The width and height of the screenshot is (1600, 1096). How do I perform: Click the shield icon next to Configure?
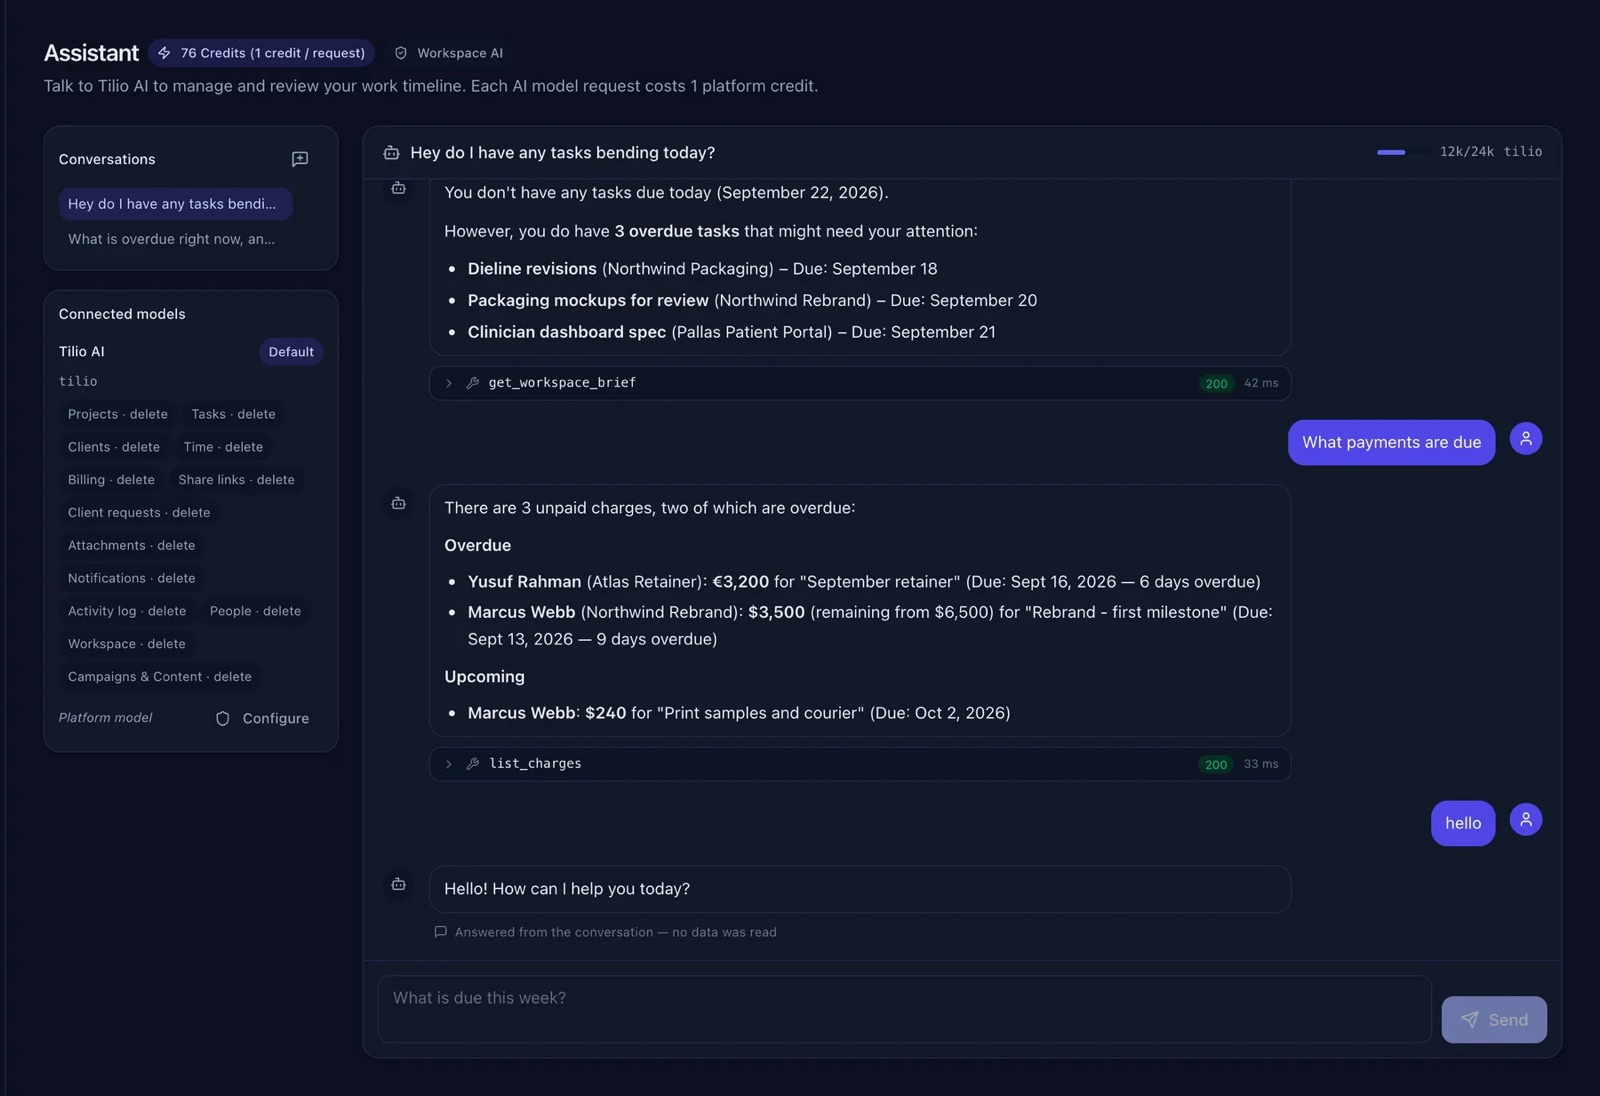[x=223, y=718]
